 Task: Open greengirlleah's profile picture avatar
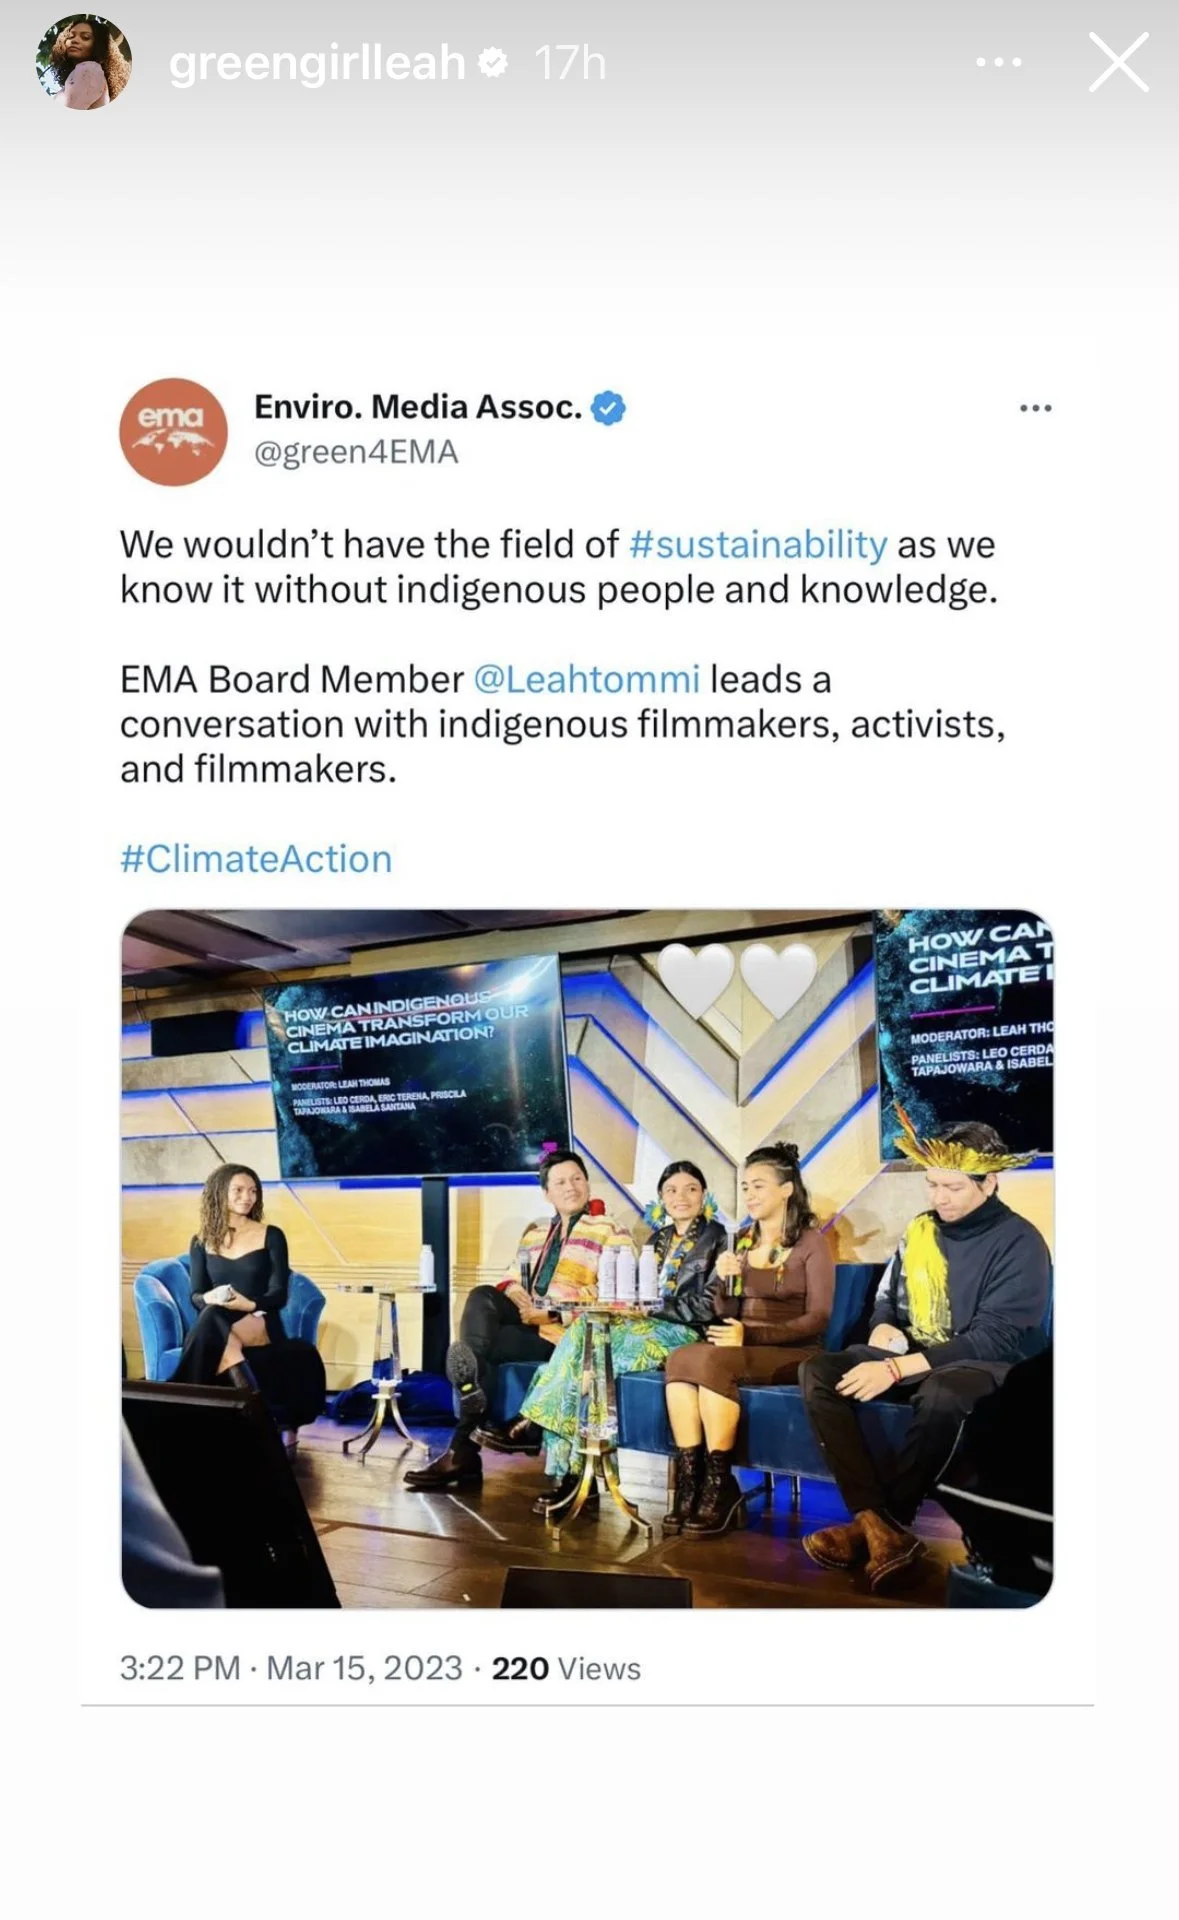84,62
